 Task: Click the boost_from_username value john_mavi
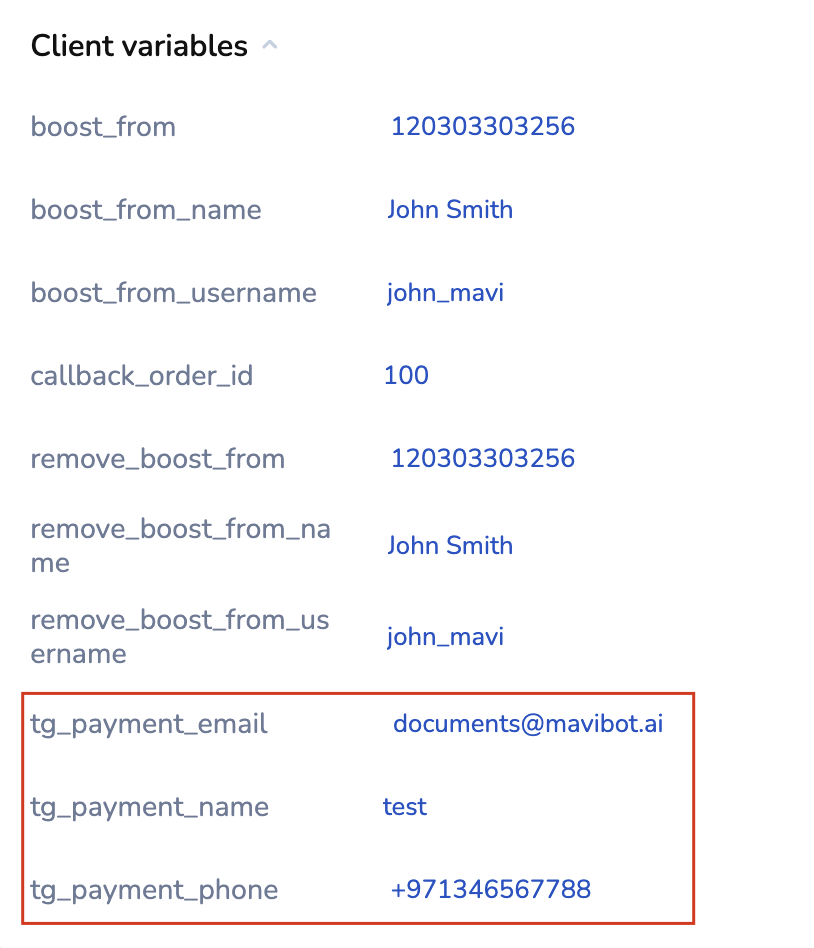point(445,293)
